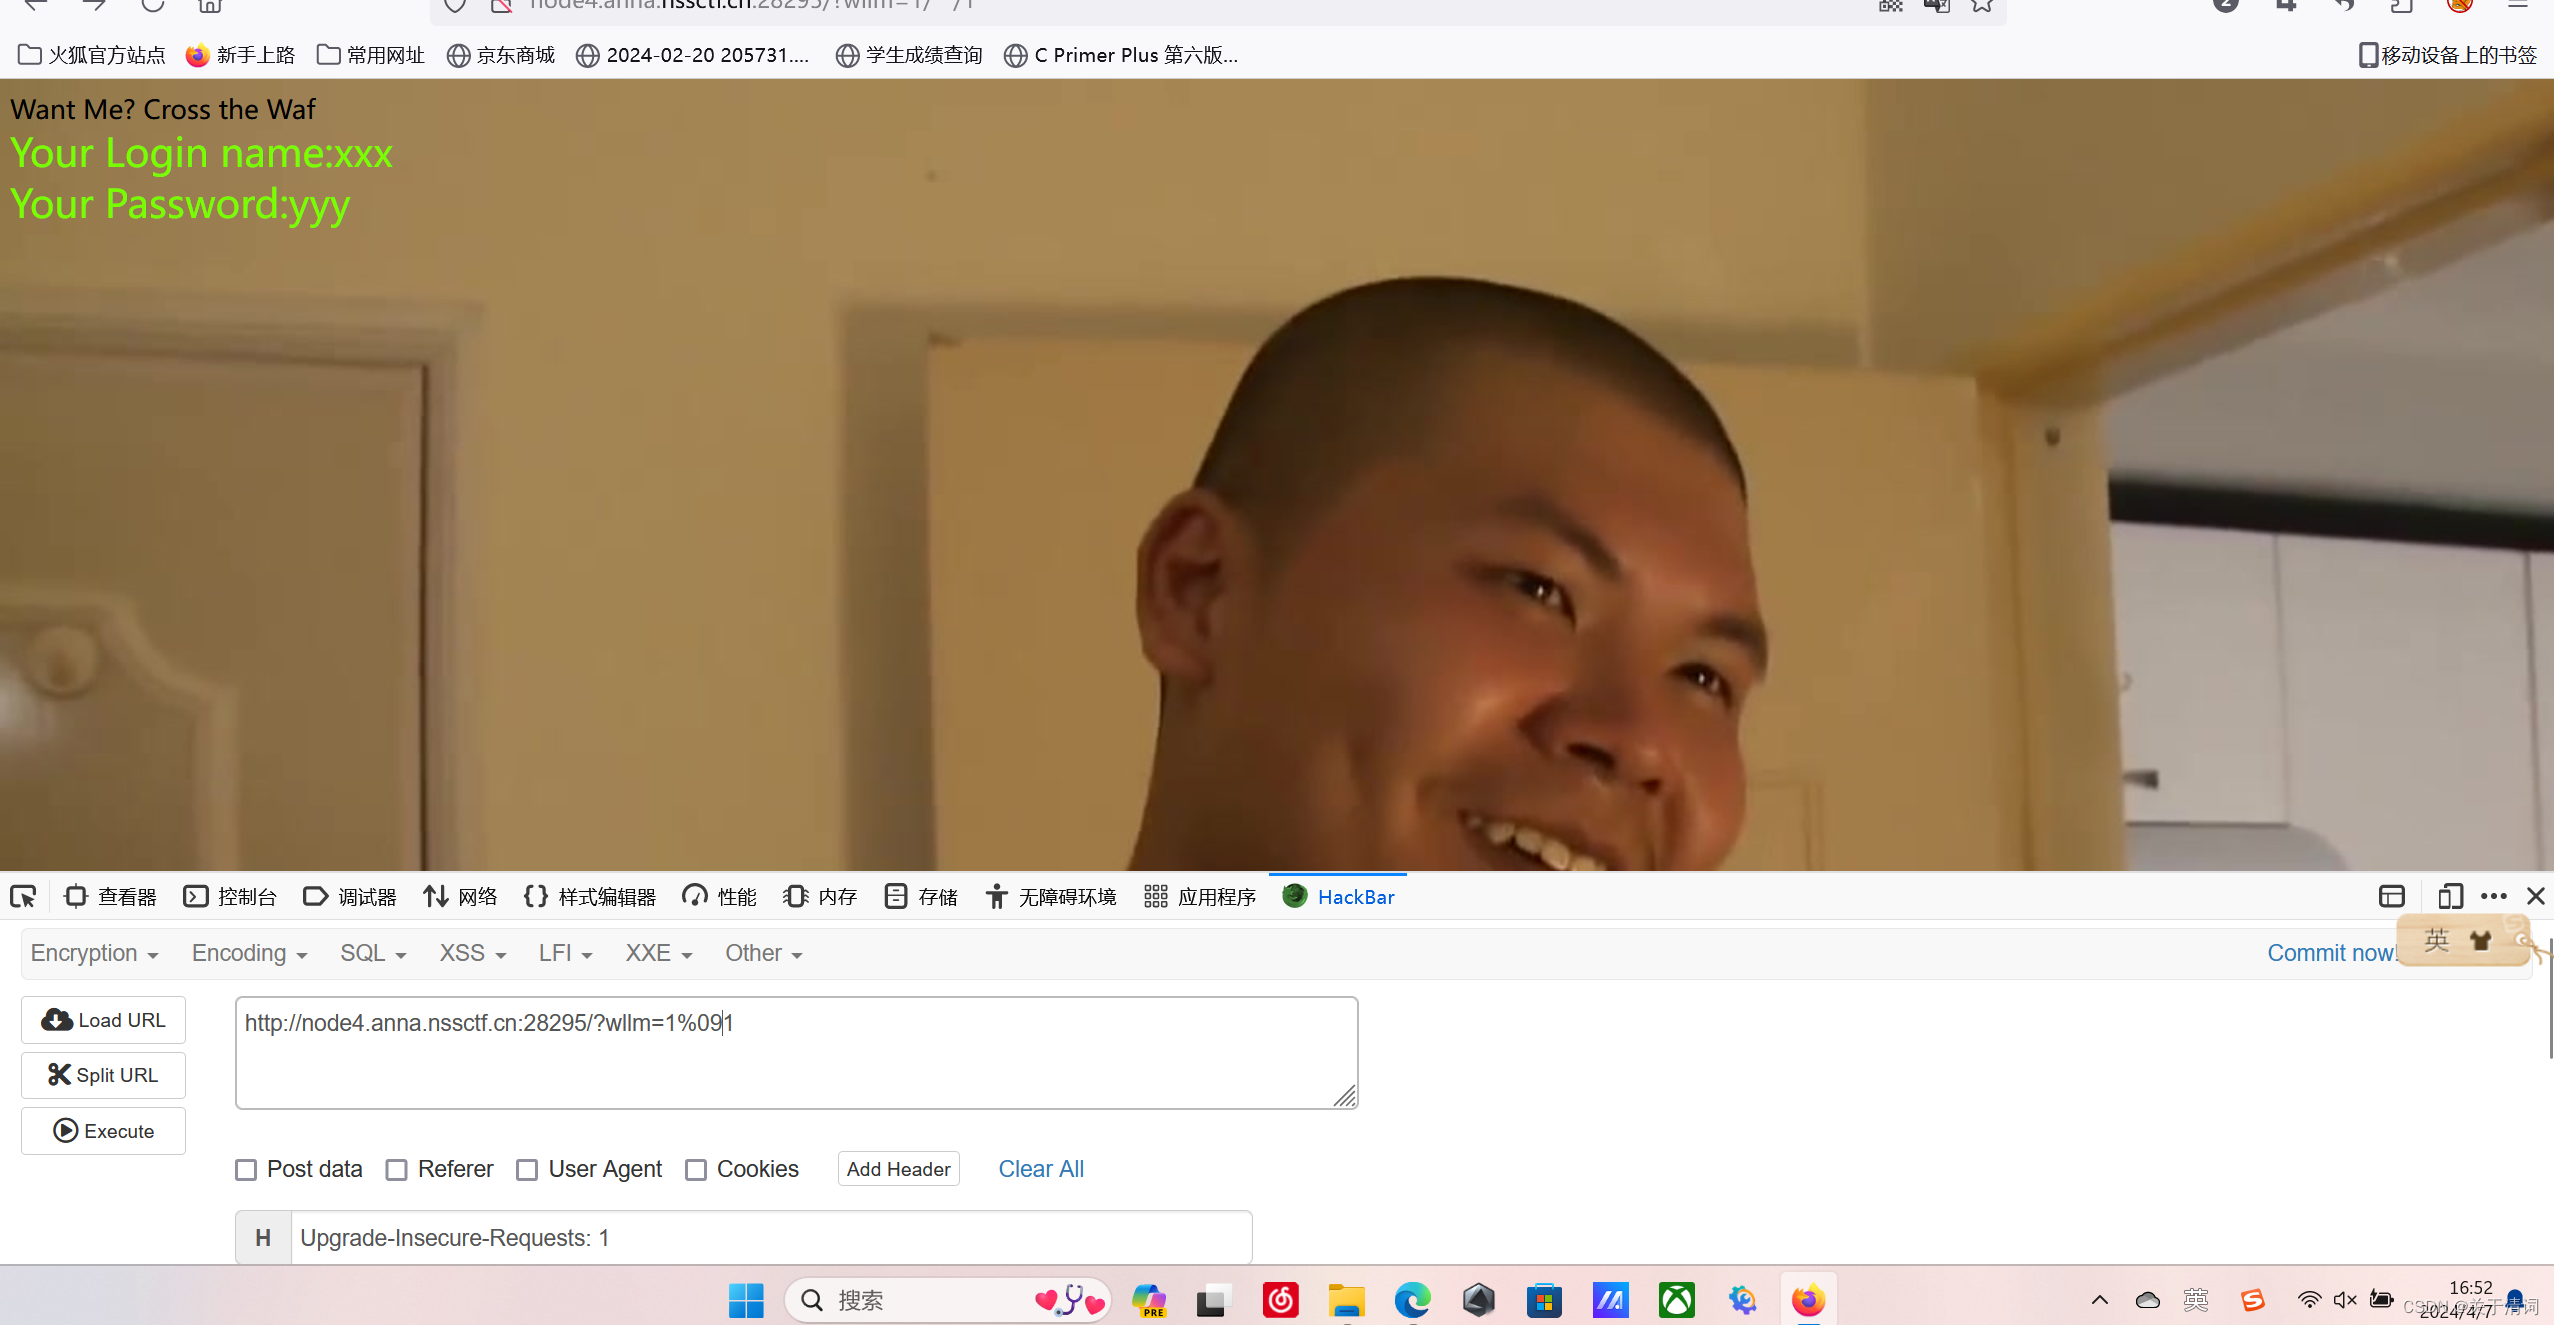The width and height of the screenshot is (2554, 1325).
Task: Click Load URL button in HackBar
Action: (x=103, y=1019)
